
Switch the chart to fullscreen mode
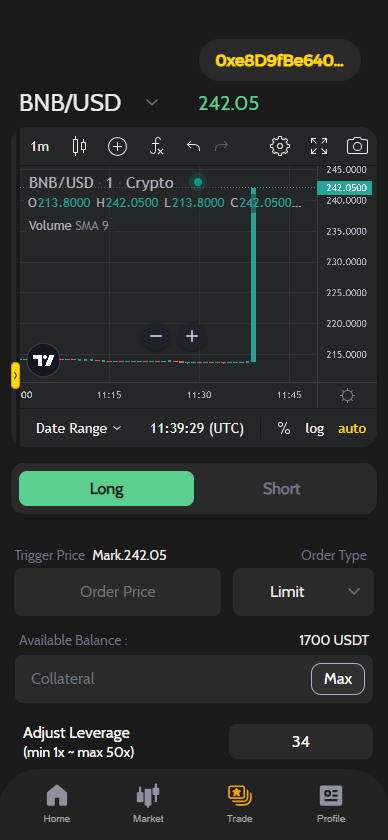319,146
